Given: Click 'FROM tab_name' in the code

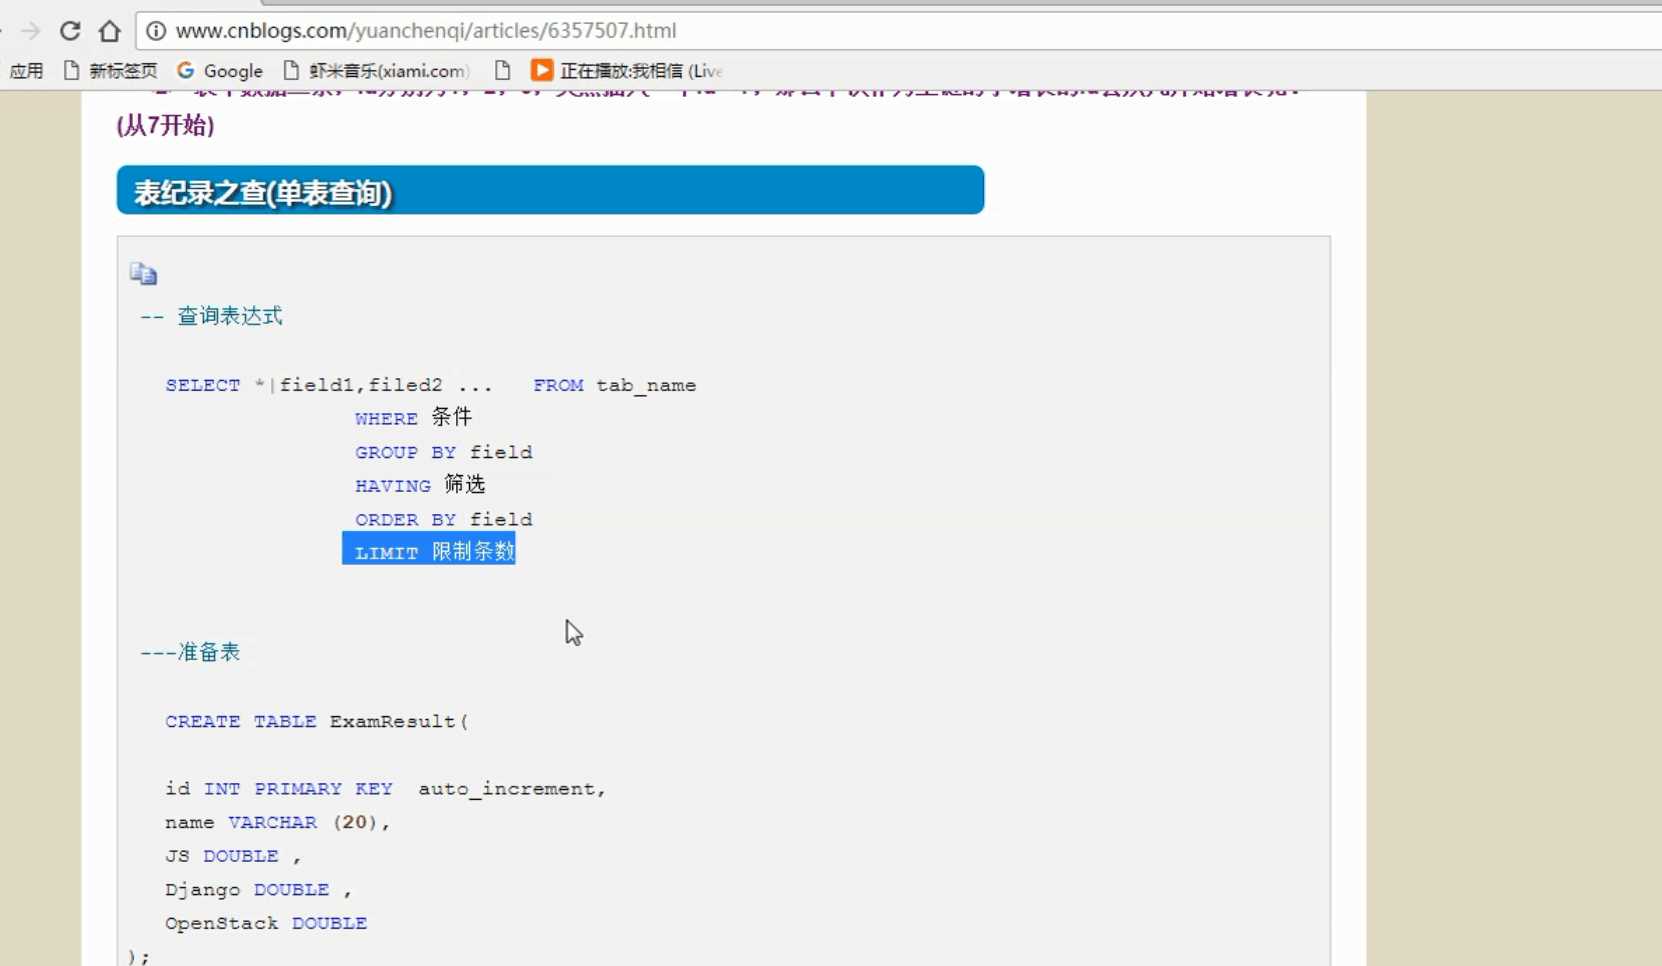Looking at the screenshot, I should coord(614,385).
